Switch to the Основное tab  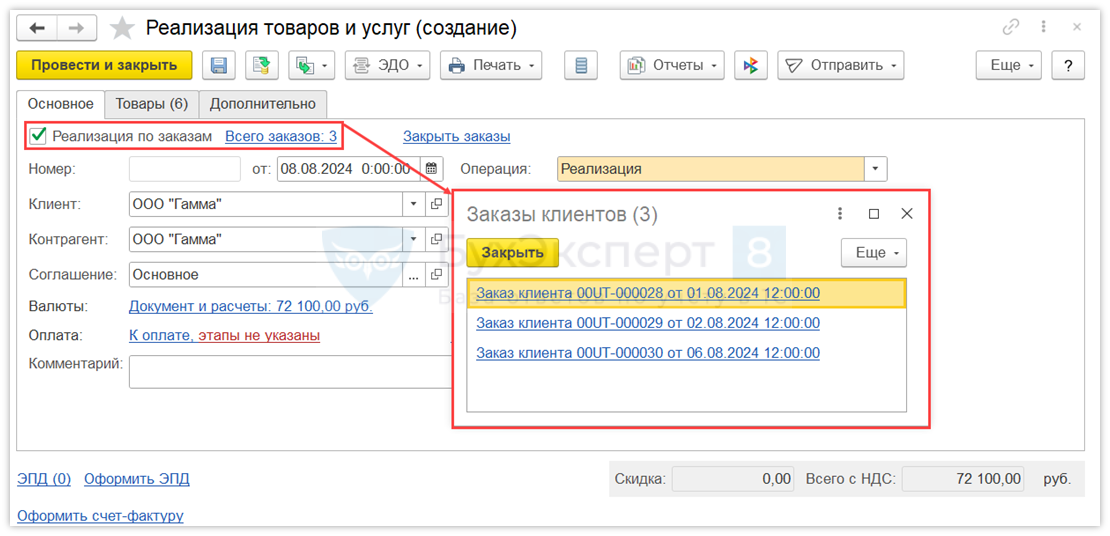click(60, 104)
